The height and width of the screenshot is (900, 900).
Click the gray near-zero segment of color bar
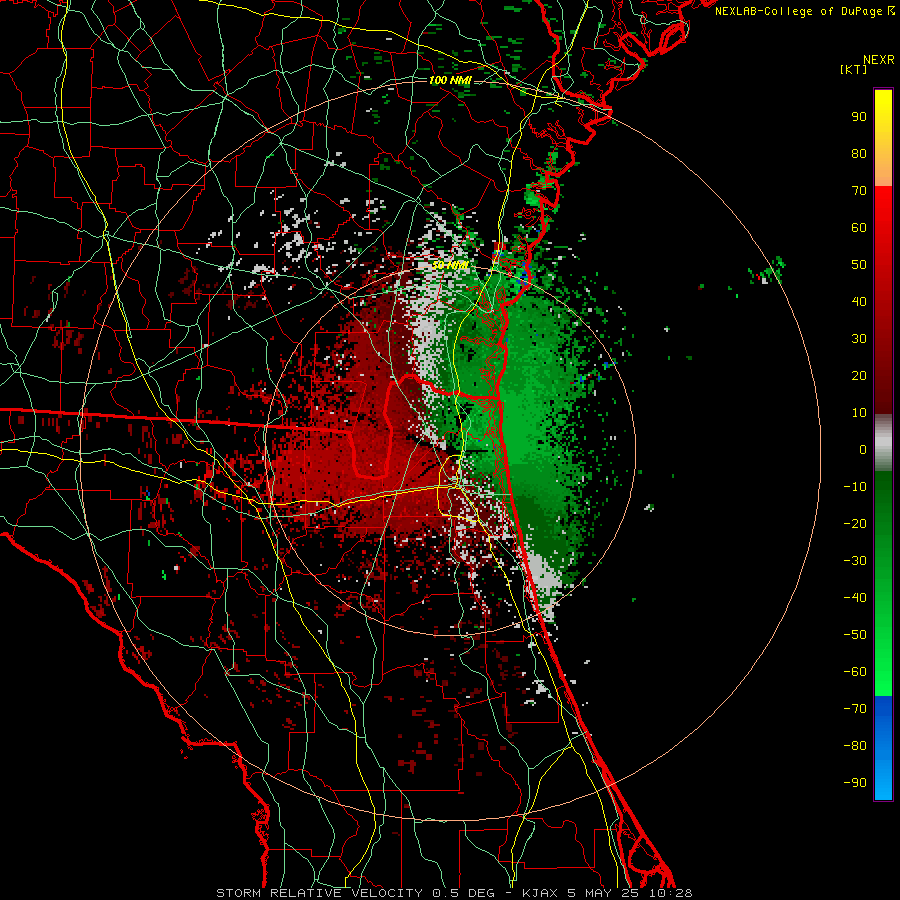pyautogui.click(x=883, y=443)
